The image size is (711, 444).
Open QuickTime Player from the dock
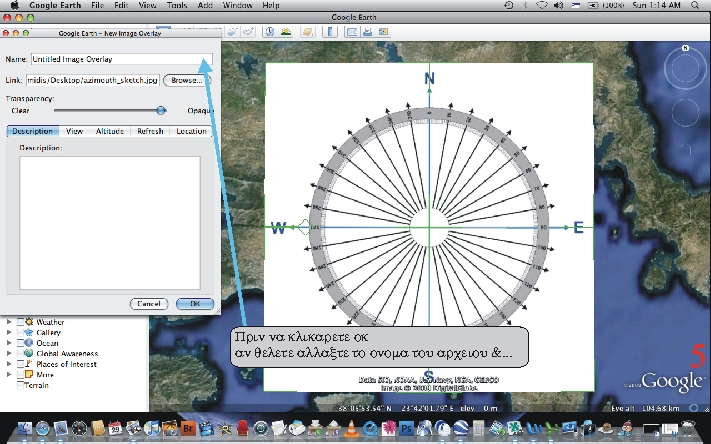[370, 428]
